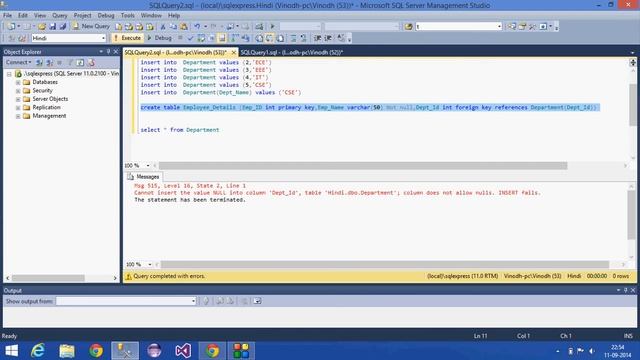The width and height of the screenshot is (640, 360).
Task: Select the Databases folder in Object Explorer
Action: (44, 82)
